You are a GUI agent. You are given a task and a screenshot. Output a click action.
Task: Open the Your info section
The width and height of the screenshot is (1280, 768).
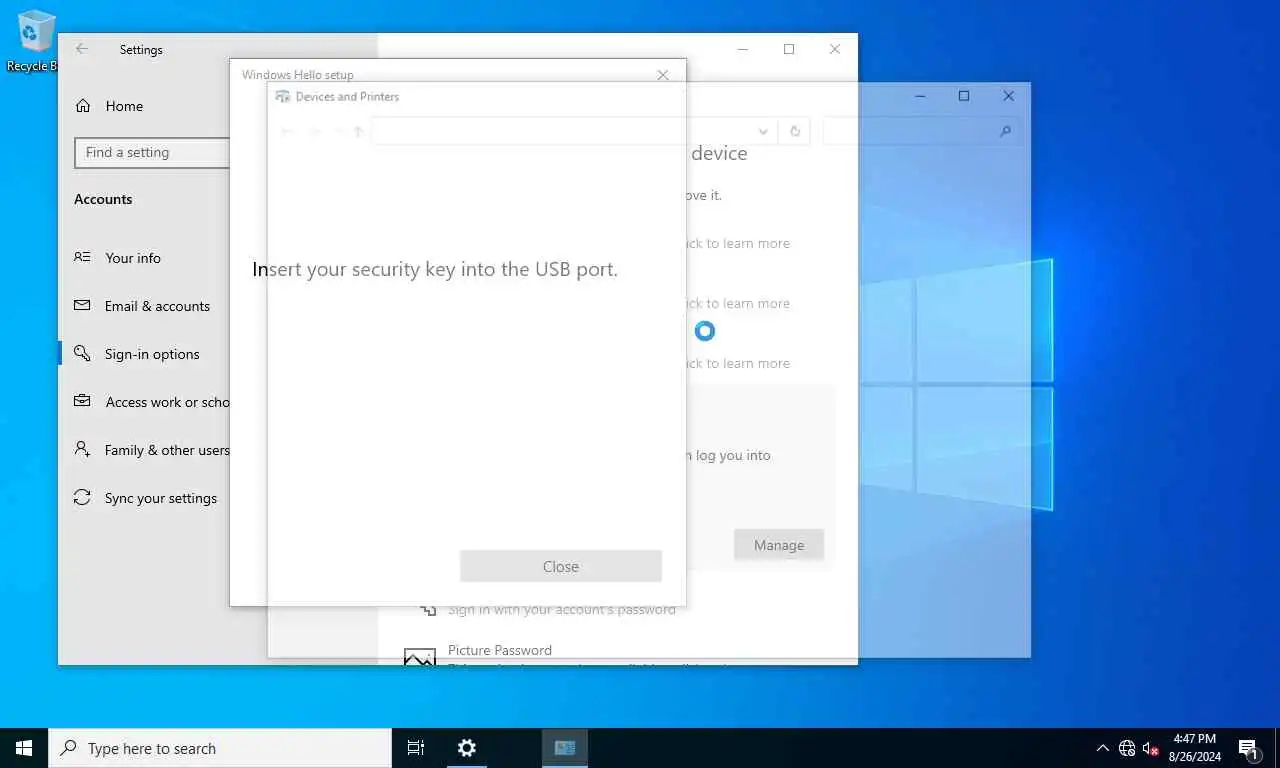pyautogui.click(x=132, y=258)
